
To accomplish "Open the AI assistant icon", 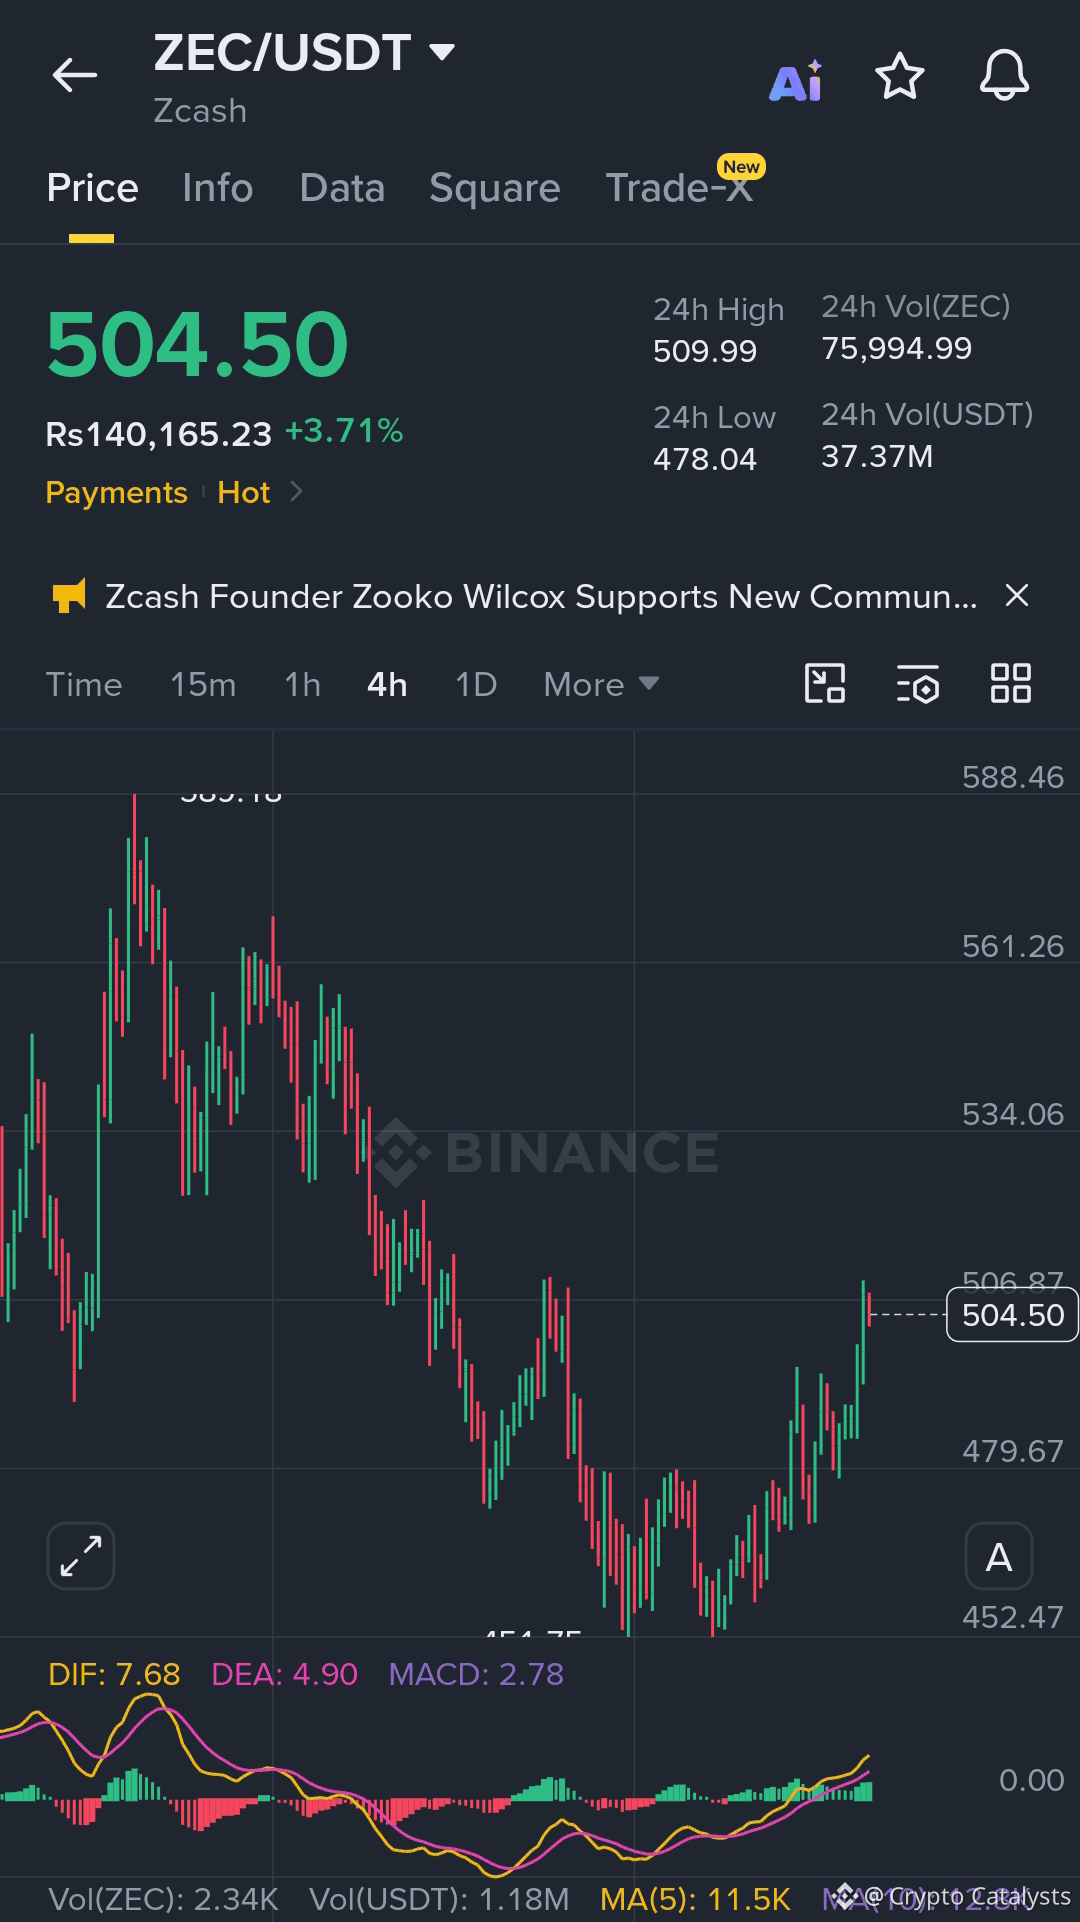I will pos(796,79).
